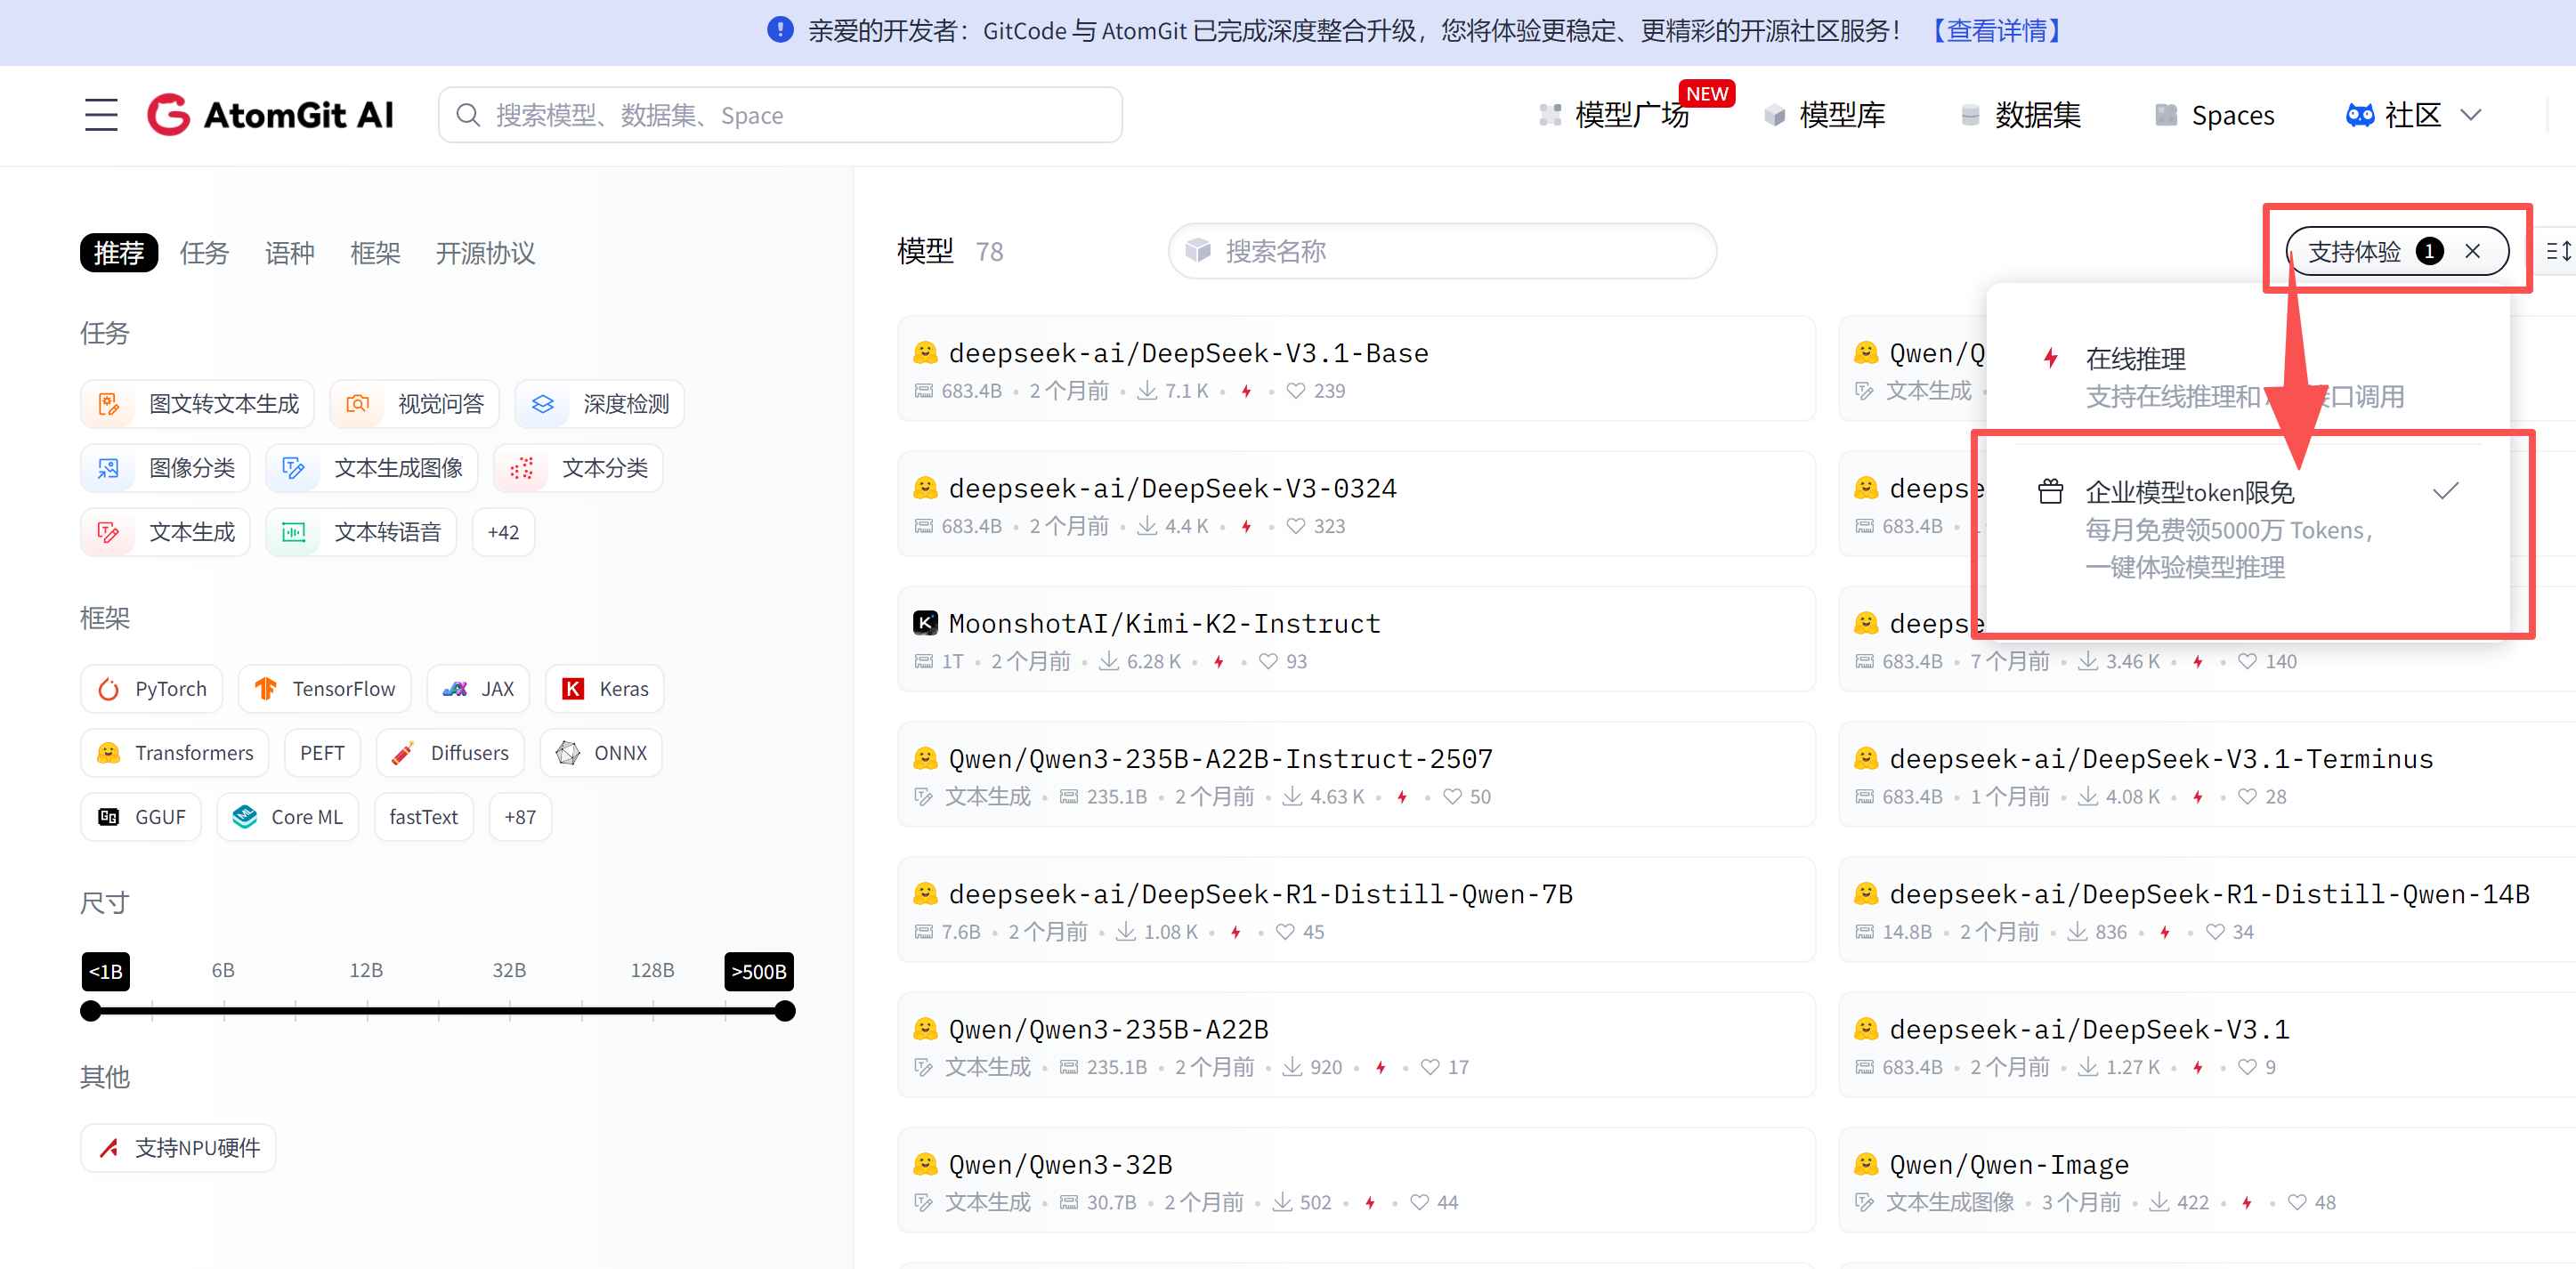Click download icon on Kimi-K2-Instruct card
This screenshot has width=2576, height=1269.
[1109, 662]
